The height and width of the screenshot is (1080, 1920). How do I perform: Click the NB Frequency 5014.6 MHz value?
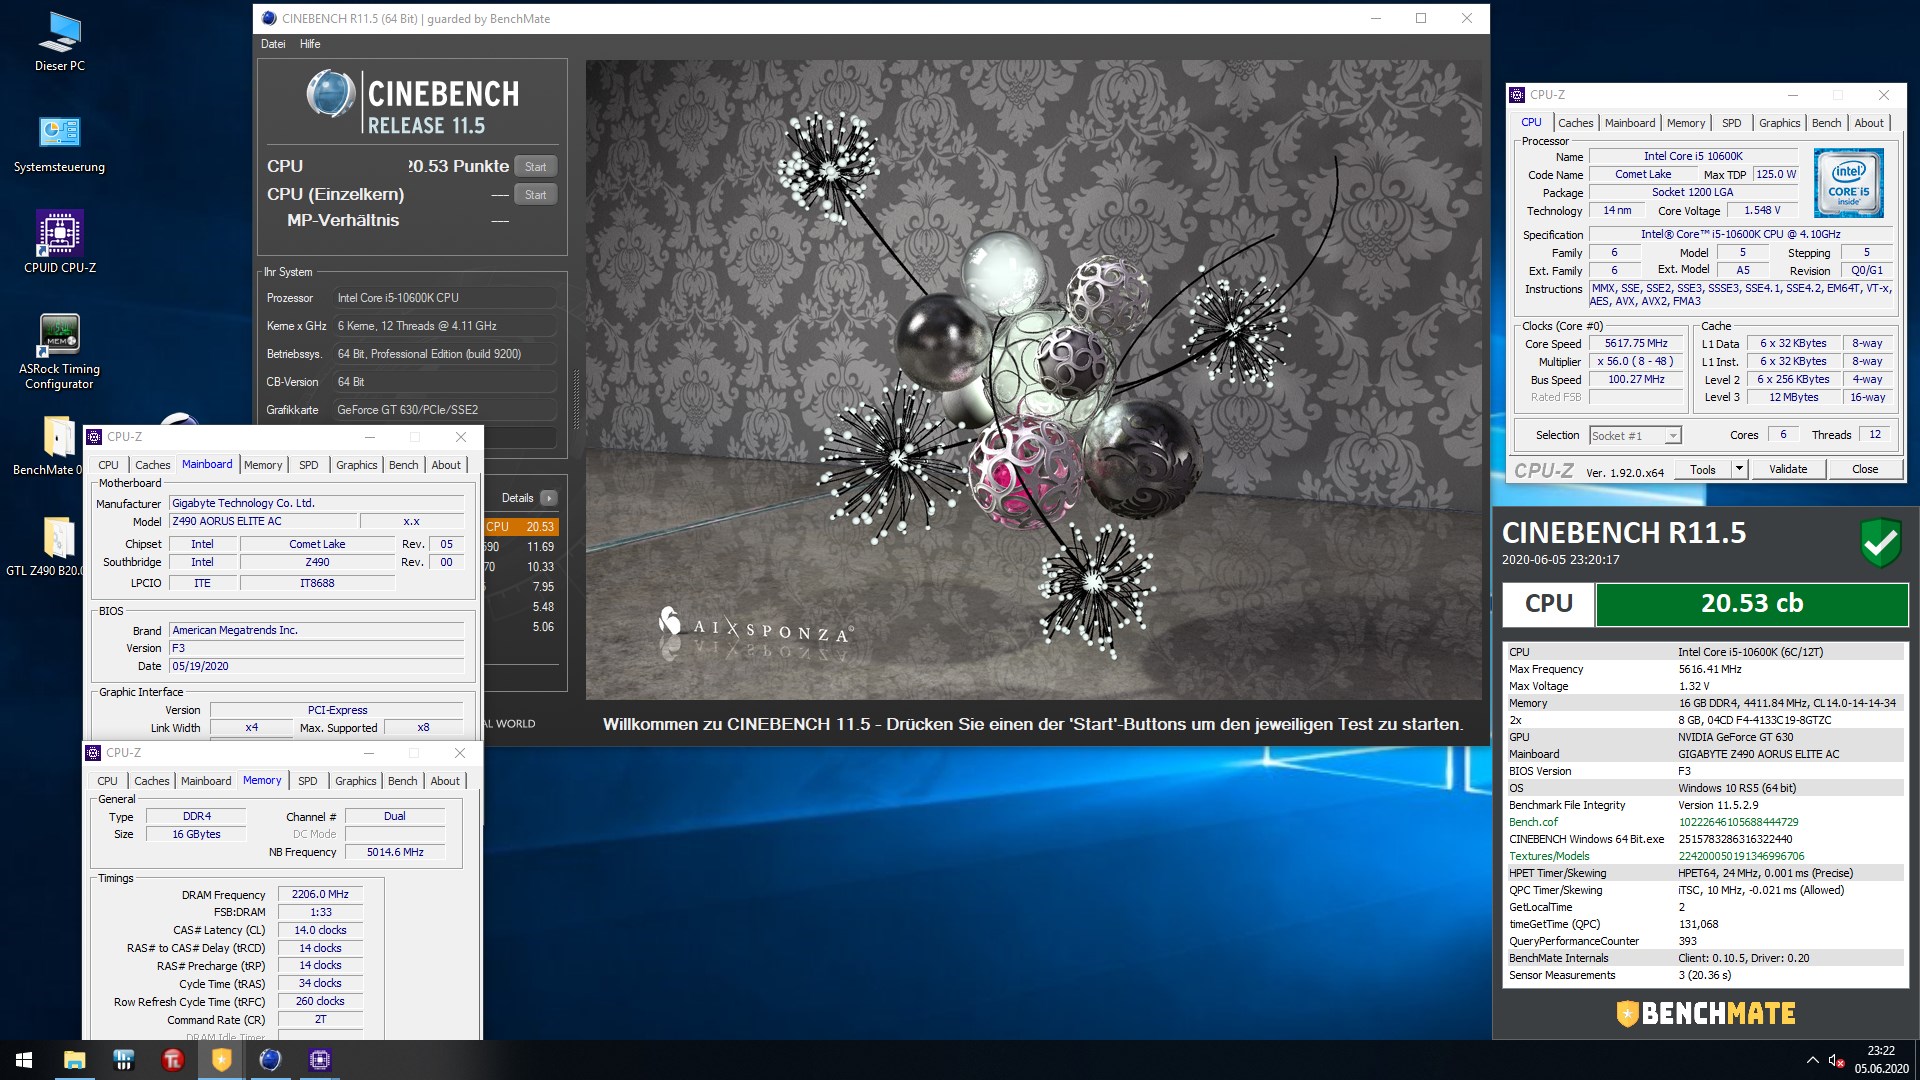click(395, 852)
